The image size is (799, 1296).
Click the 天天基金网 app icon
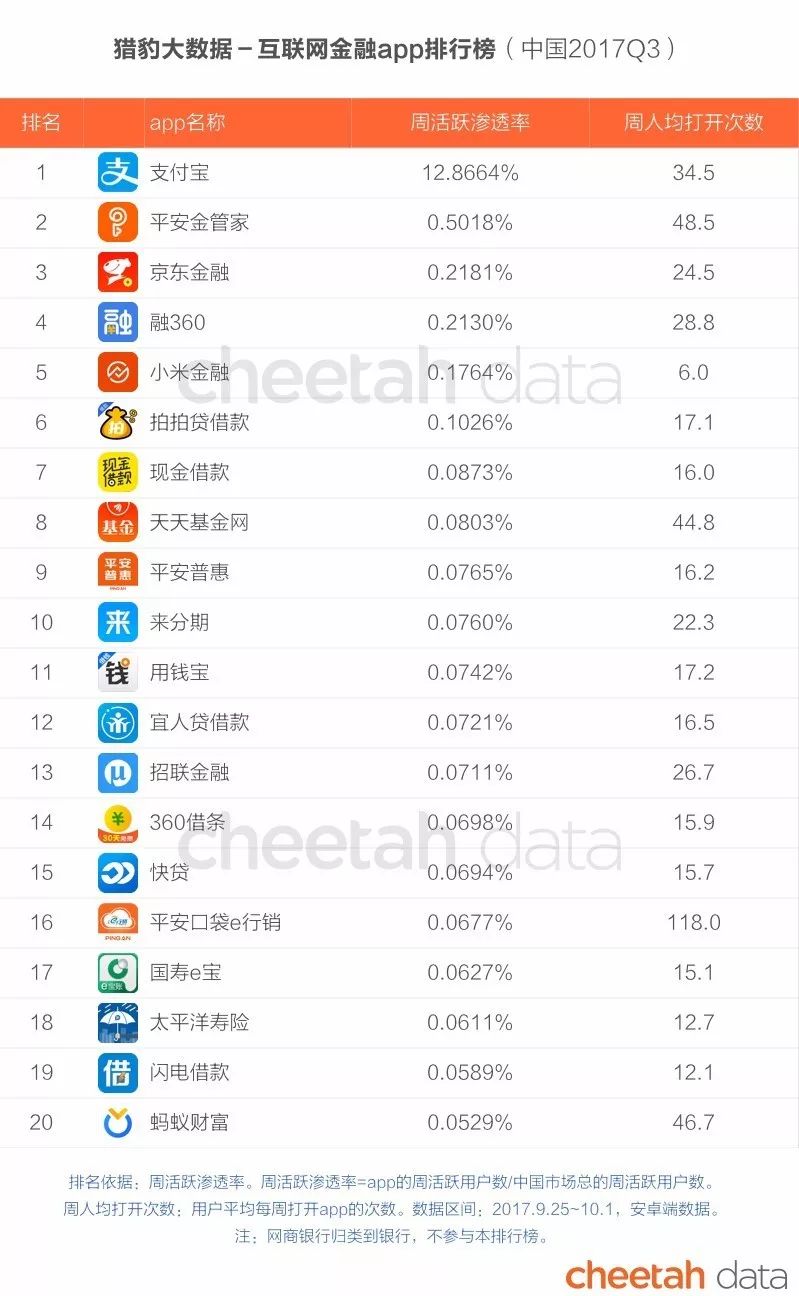pos(118,522)
